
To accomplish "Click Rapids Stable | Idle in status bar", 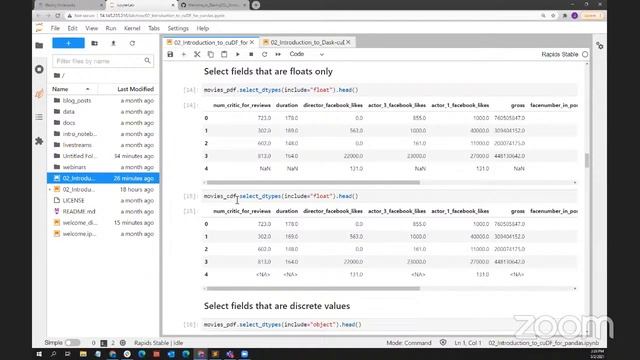I will 158,343.
